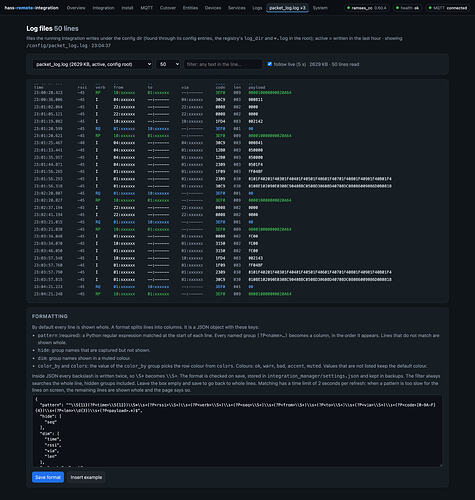Click the via column header
Screen dimensions: 475x500
tap(185, 87)
